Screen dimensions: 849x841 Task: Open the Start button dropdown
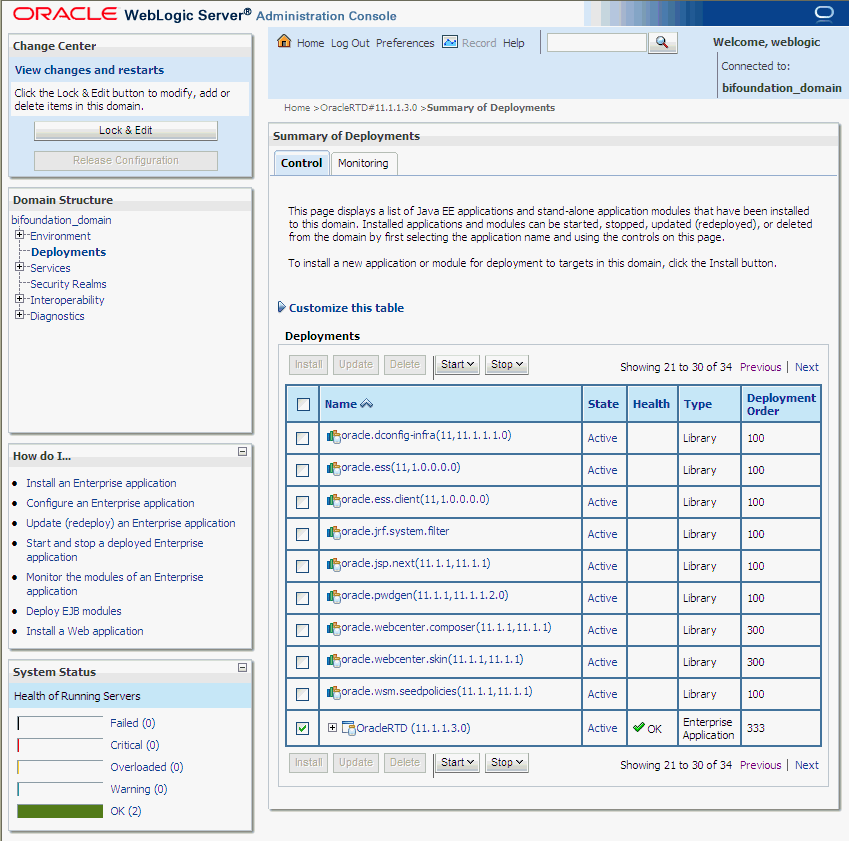point(469,364)
